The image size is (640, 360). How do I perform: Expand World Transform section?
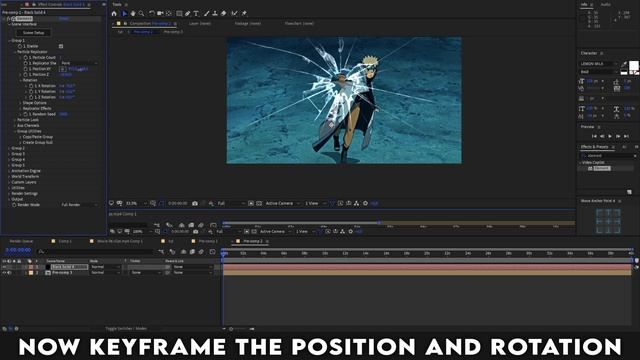tap(9, 176)
